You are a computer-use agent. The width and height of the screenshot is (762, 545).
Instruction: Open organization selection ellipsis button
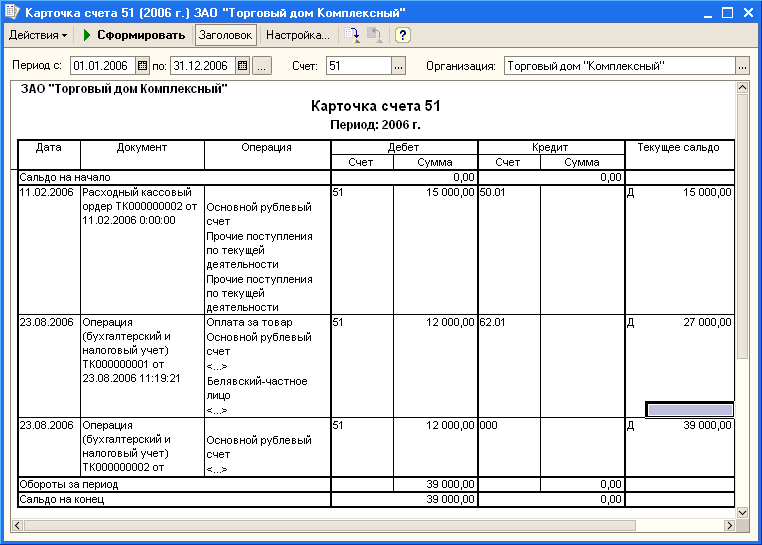pyautogui.click(x=742, y=66)
